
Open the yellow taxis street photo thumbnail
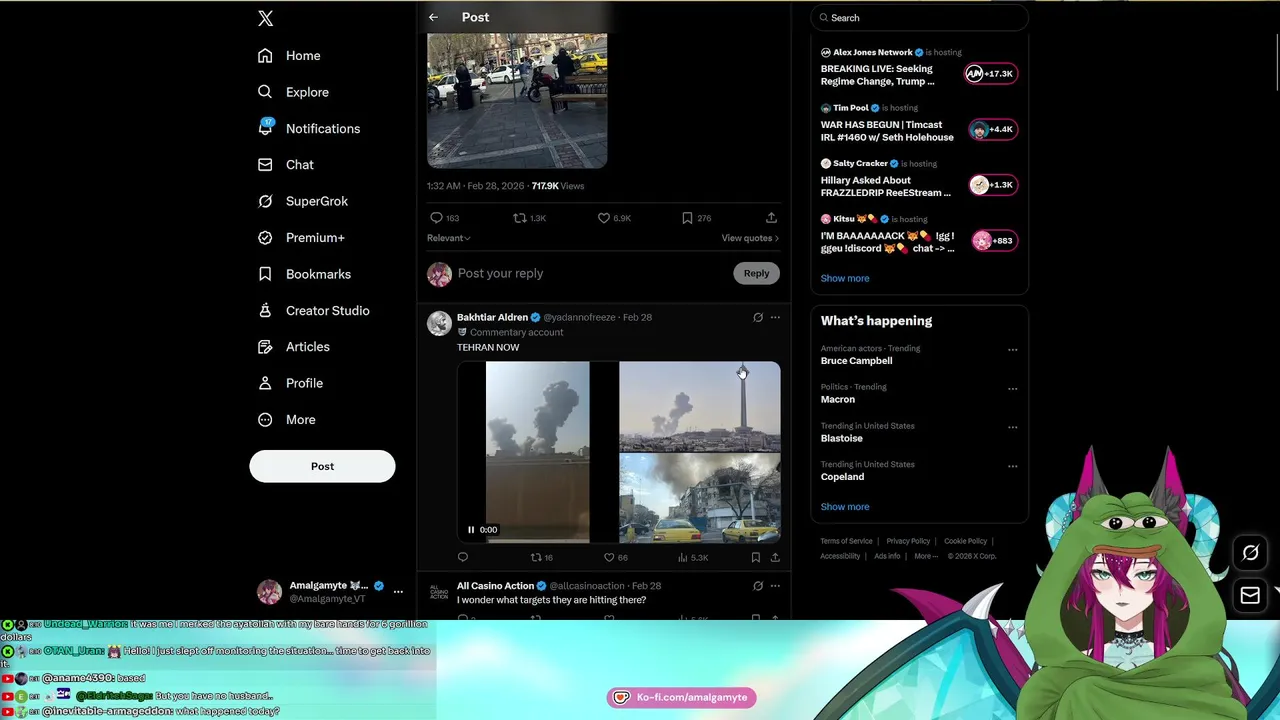[x=700, y=498]
